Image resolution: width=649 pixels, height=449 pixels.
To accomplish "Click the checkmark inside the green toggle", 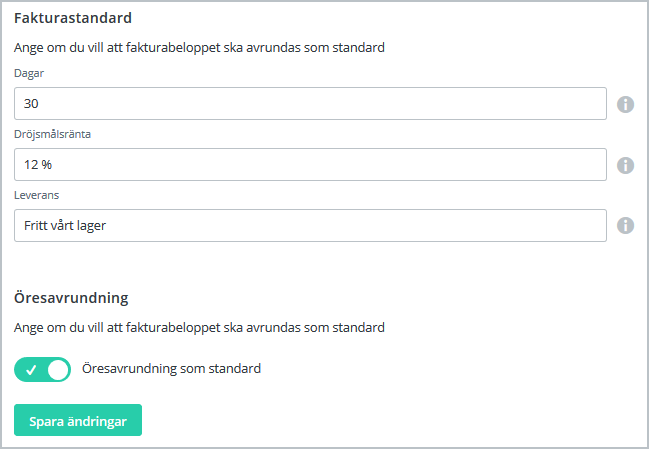I will pos(30,369).
